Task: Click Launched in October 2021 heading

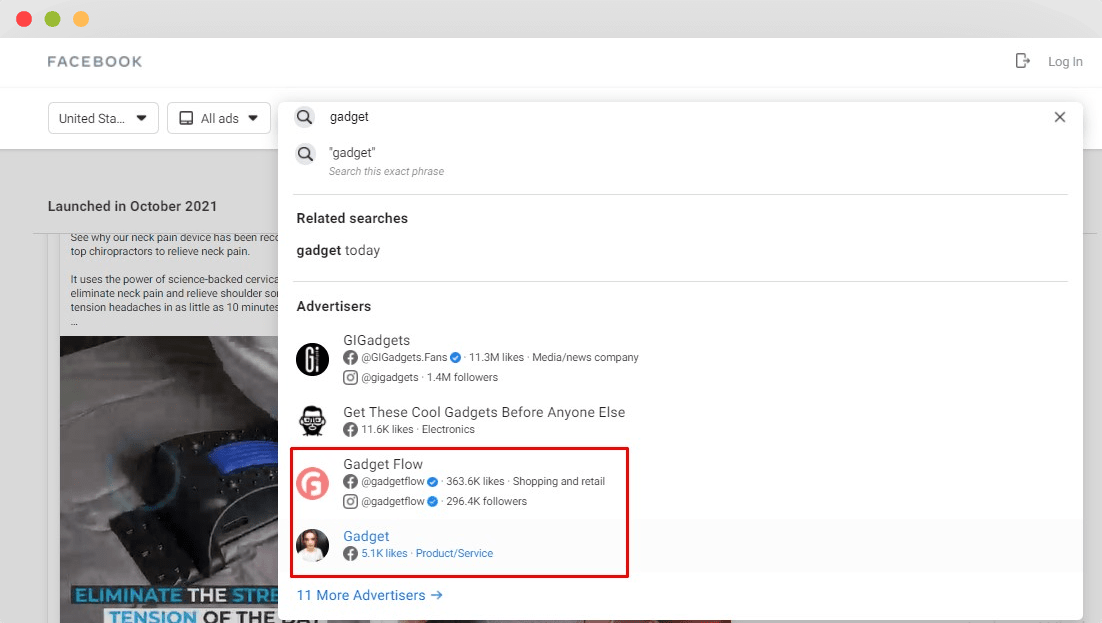Action: [x=132, y=206]
